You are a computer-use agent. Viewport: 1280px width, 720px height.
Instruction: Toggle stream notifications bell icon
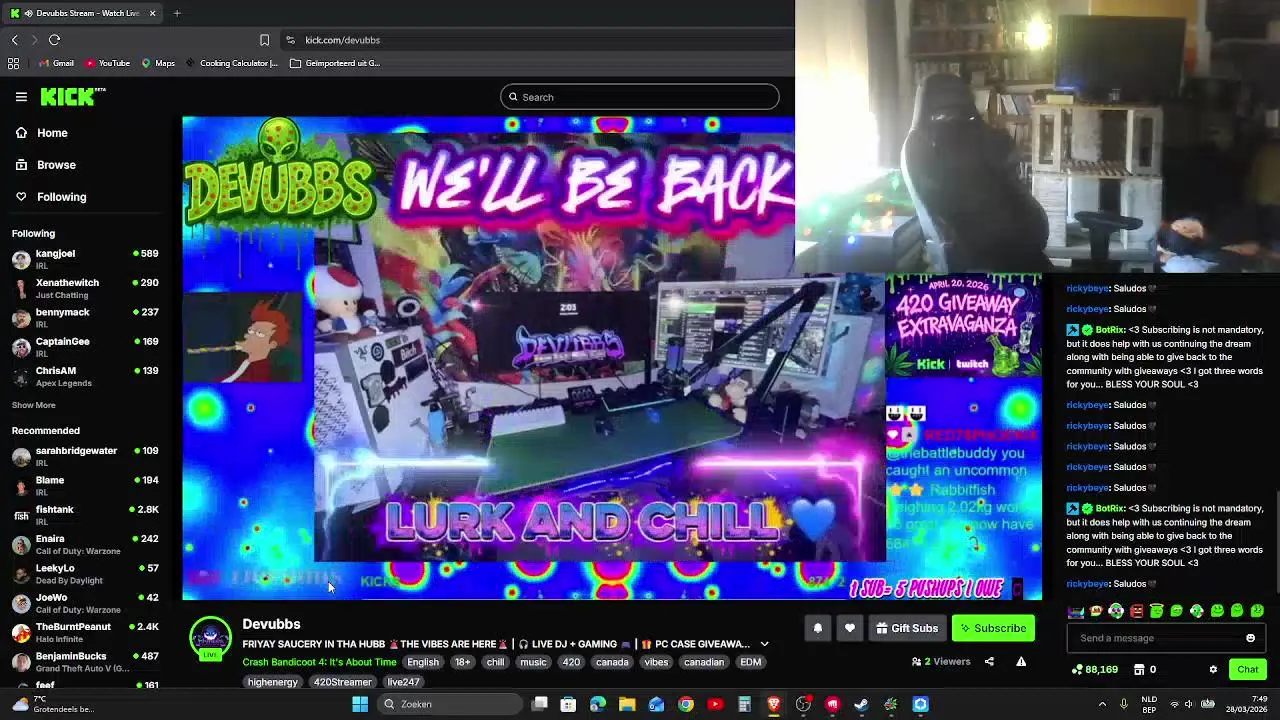click(x=817, y=628)
